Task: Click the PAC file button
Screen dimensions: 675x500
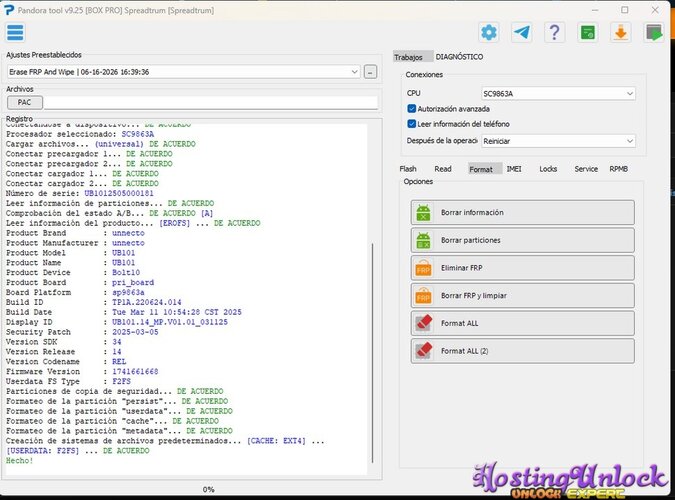Action: [x=25, y=102]
